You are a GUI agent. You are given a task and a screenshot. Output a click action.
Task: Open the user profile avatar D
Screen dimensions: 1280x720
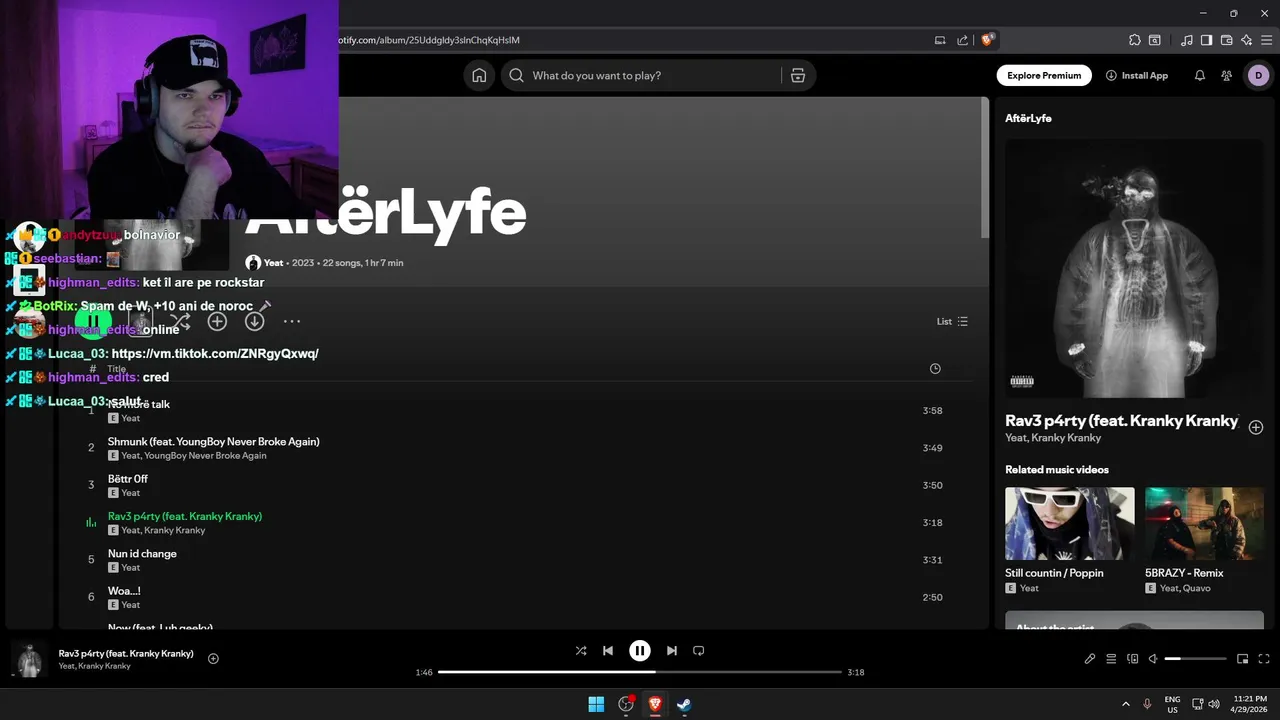coord(1258,75)
